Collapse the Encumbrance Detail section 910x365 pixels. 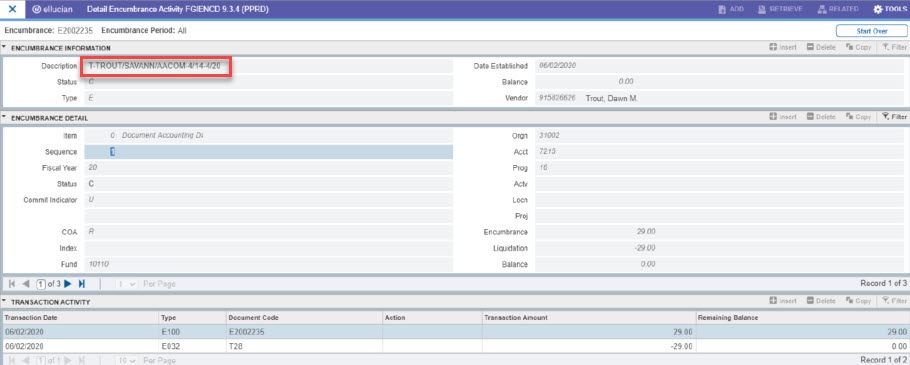point(5,118)
